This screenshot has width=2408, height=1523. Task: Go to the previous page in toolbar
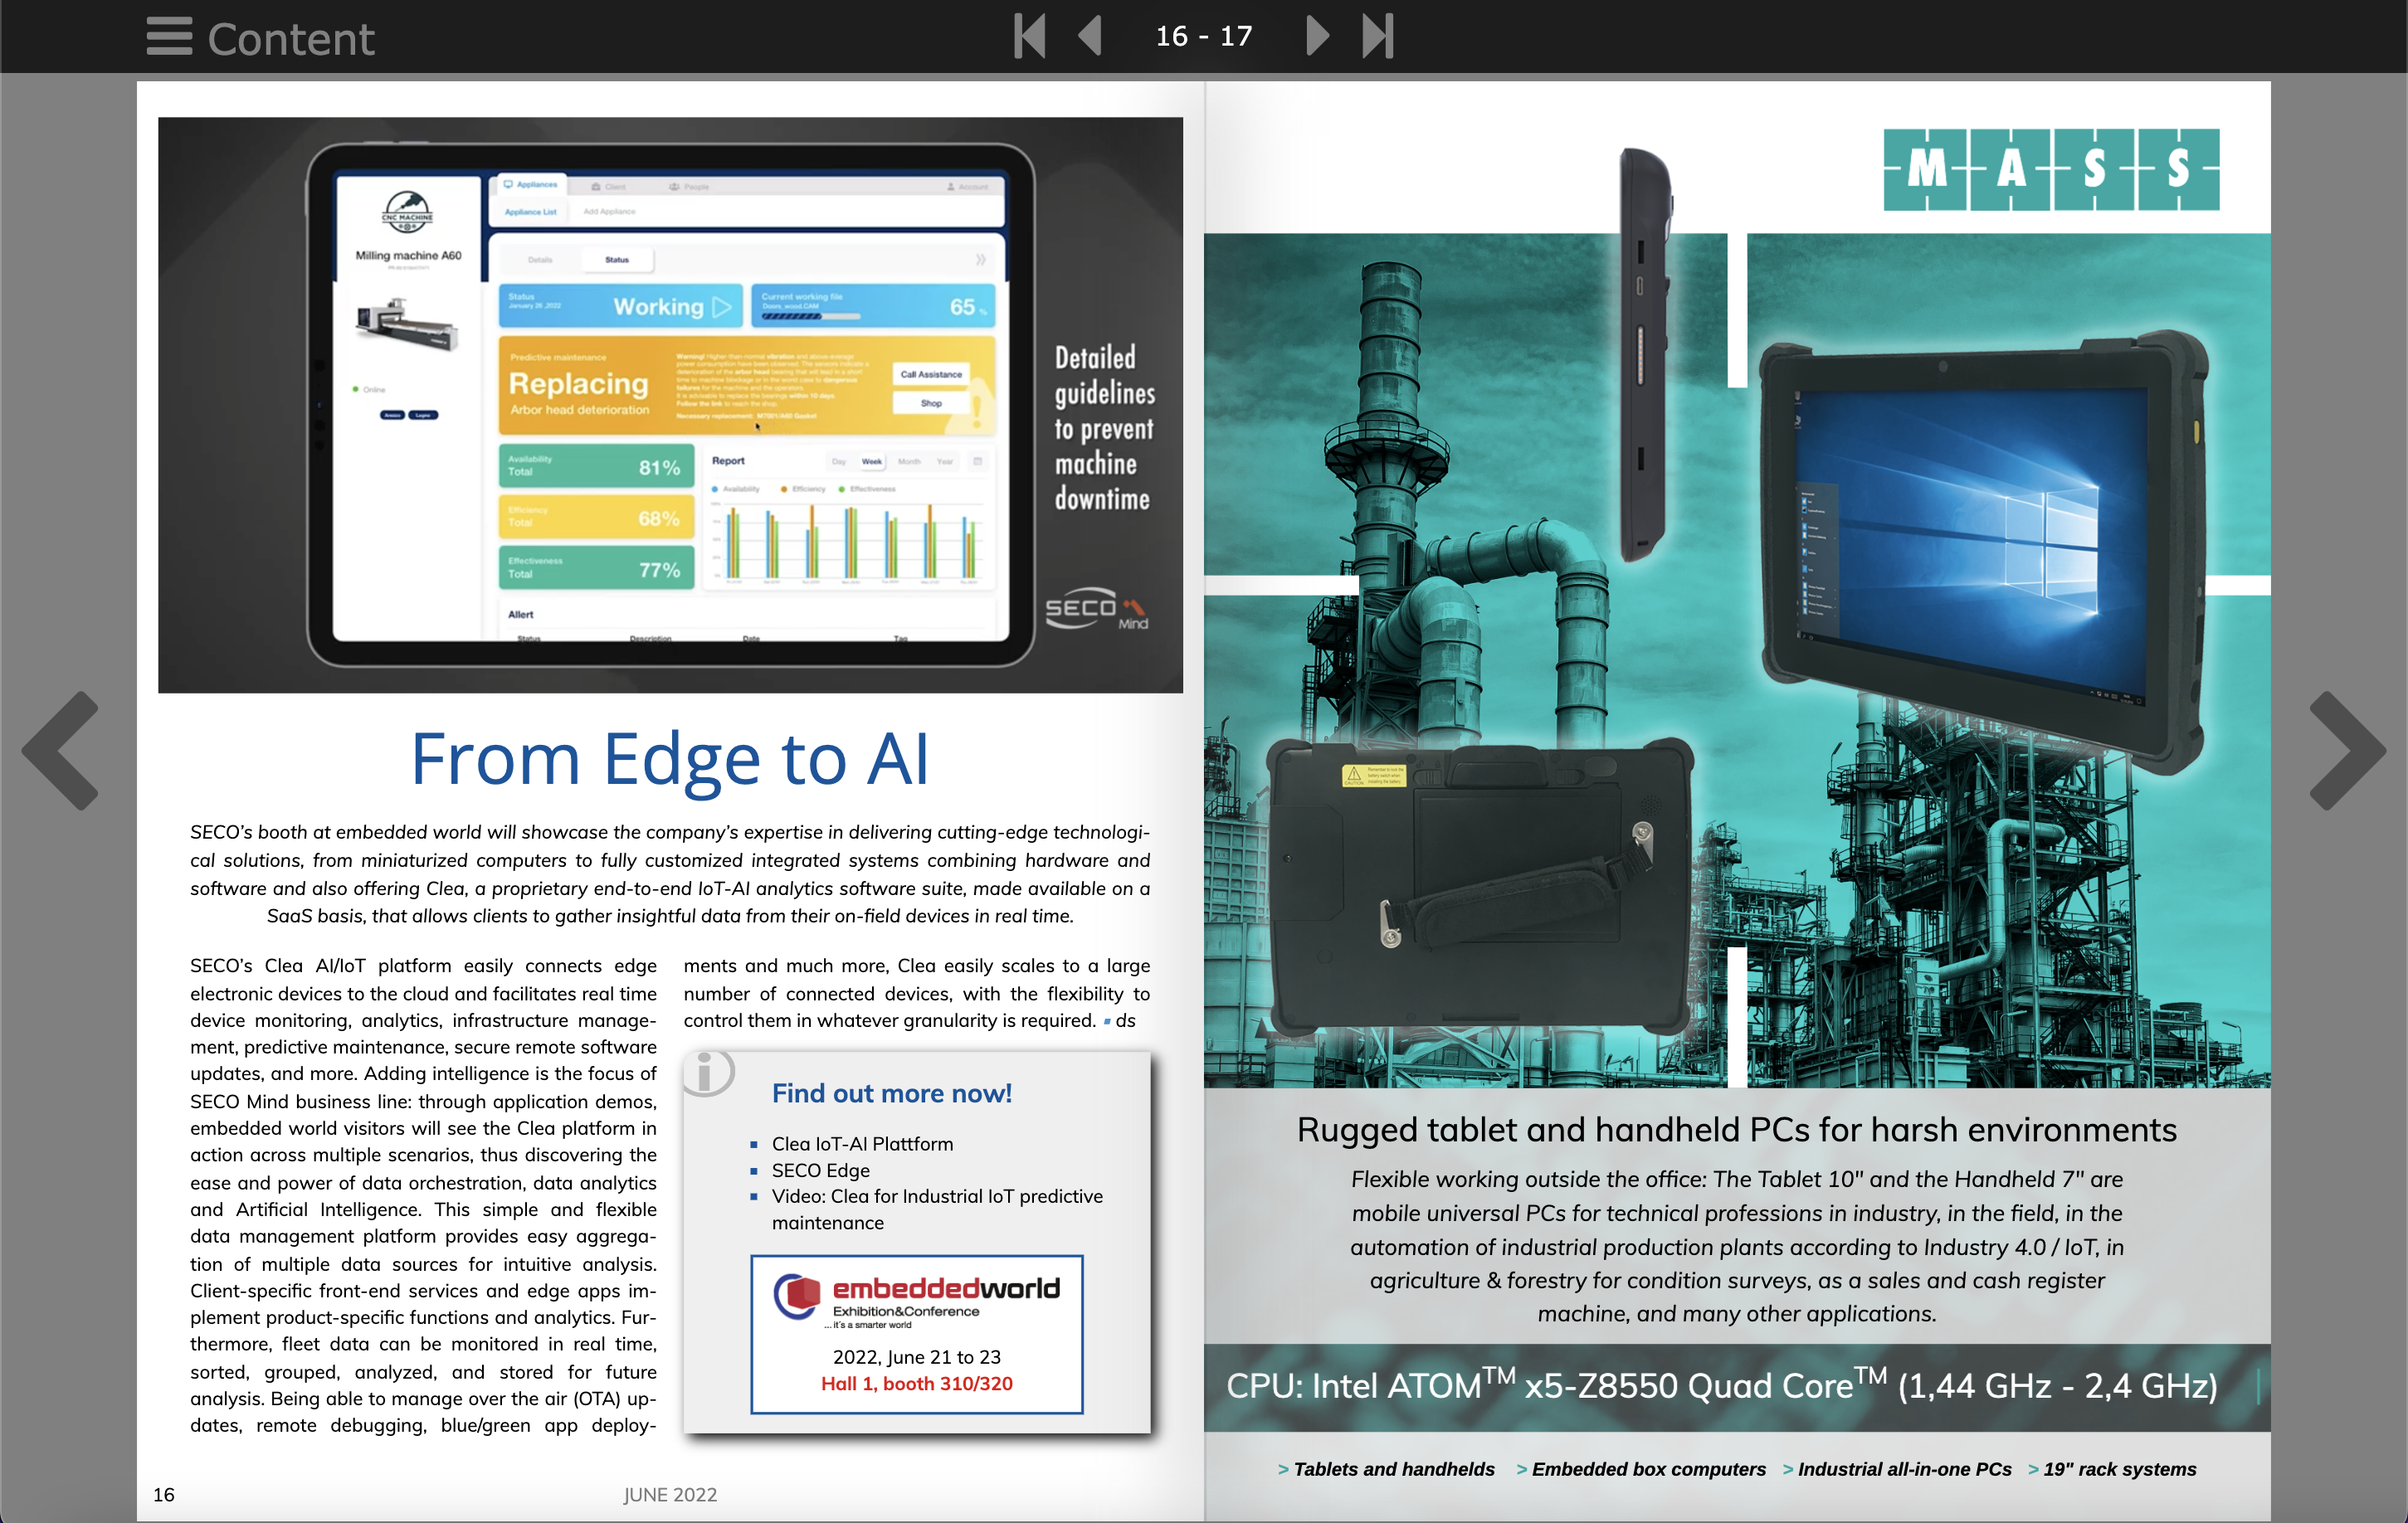pos(1090,36)
